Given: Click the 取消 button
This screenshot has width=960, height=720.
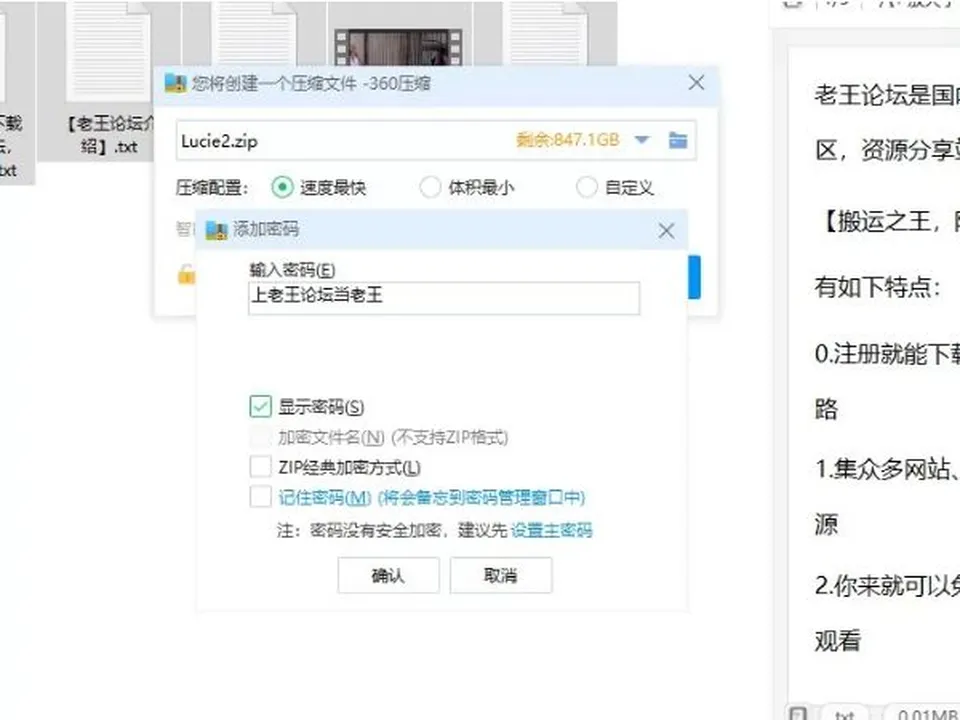Looking at the screenshot, I should coord(501,576).
